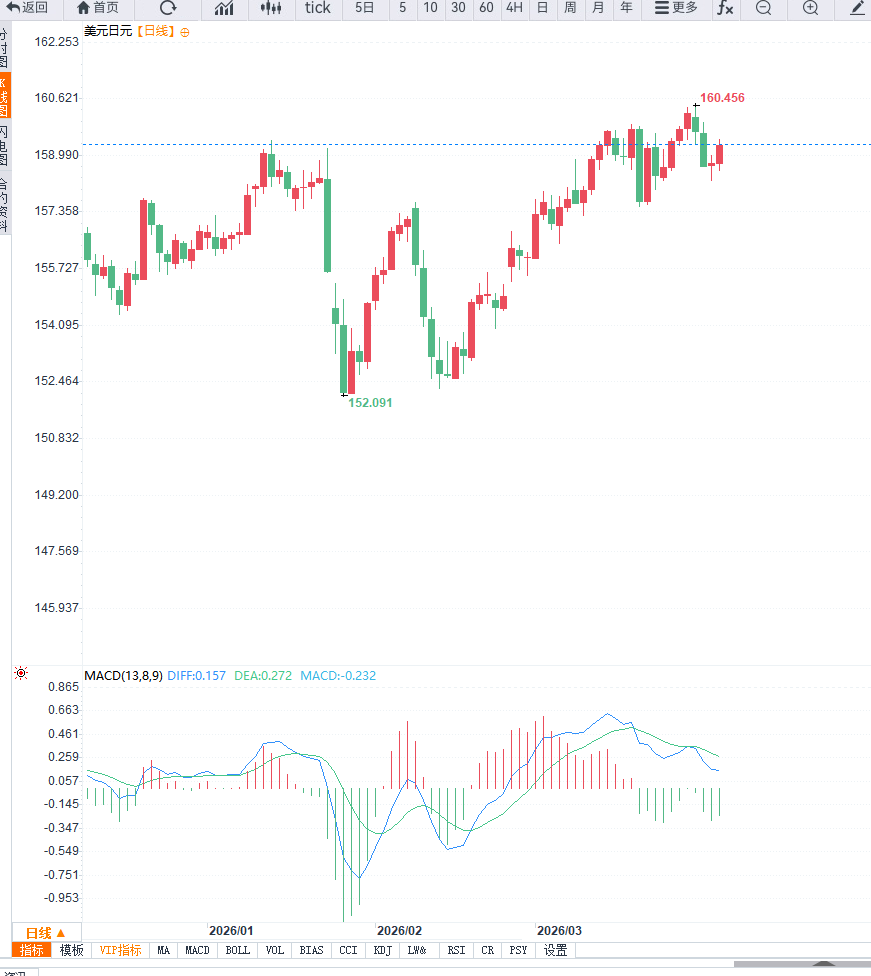871x976 pixels.
Task: Switch chart to 周 weekly period
Action: [x=570, y=8]
